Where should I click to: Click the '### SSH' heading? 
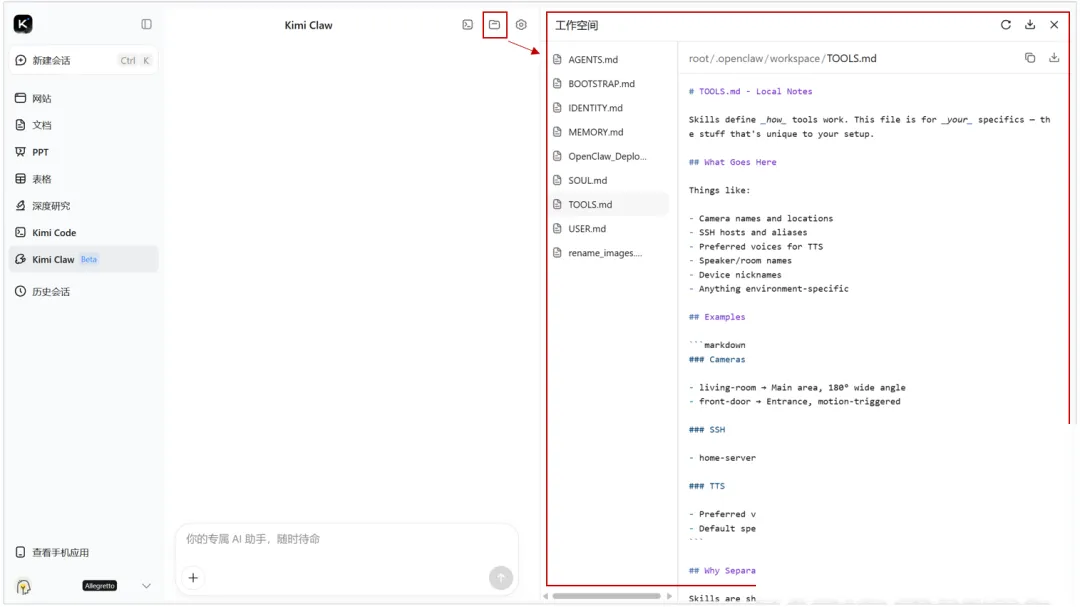pyautogui.click(x=707, y=430)
